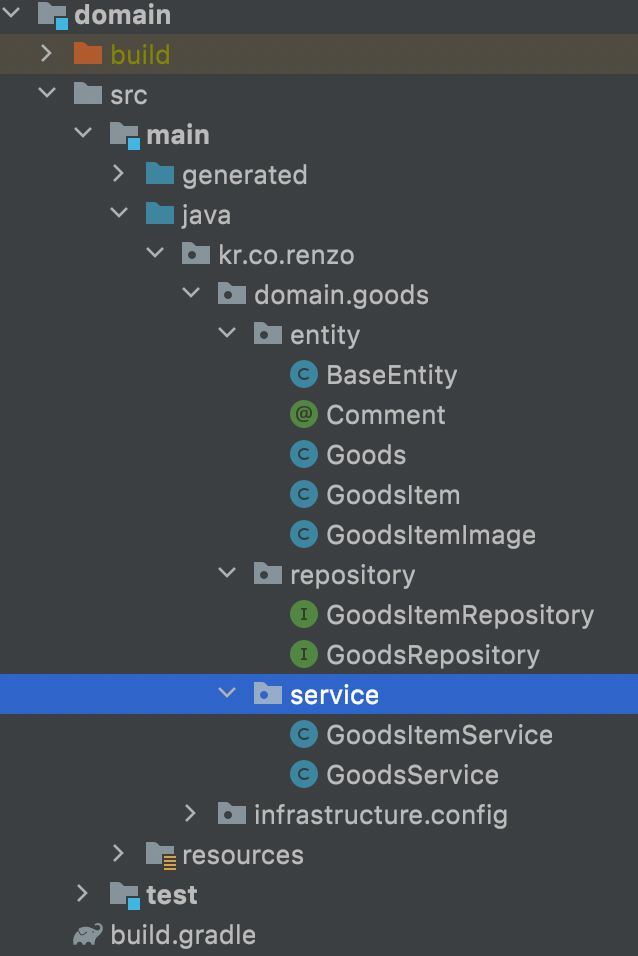Click the annotation icon next to Comment
Viewport: 638px width, 956px height.
coord(303,414)
